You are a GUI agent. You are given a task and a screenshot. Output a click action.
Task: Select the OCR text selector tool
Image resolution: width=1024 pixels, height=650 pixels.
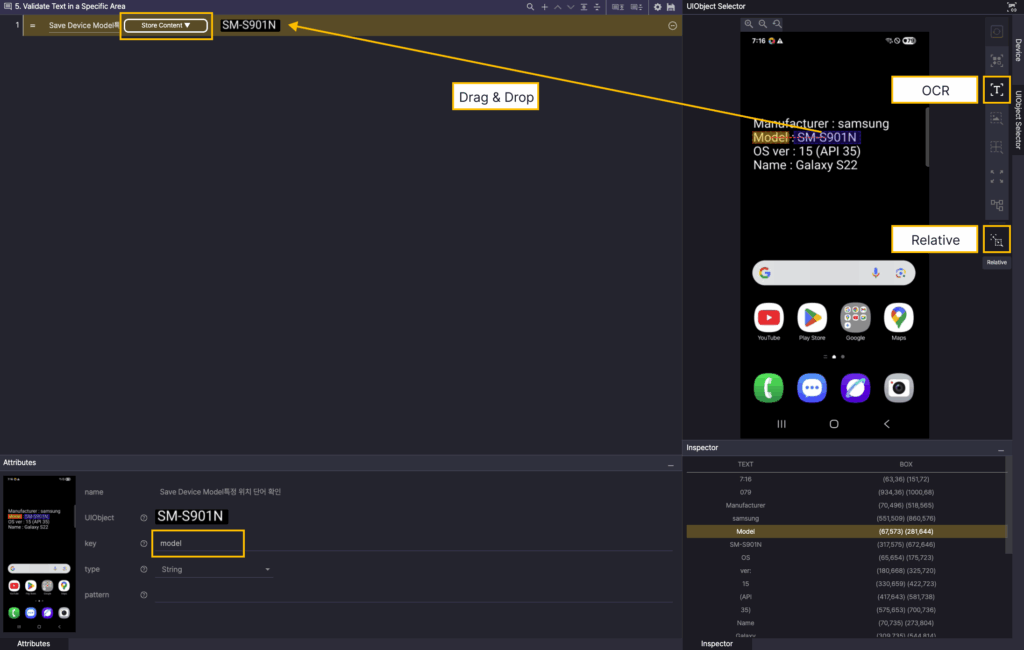996,90
